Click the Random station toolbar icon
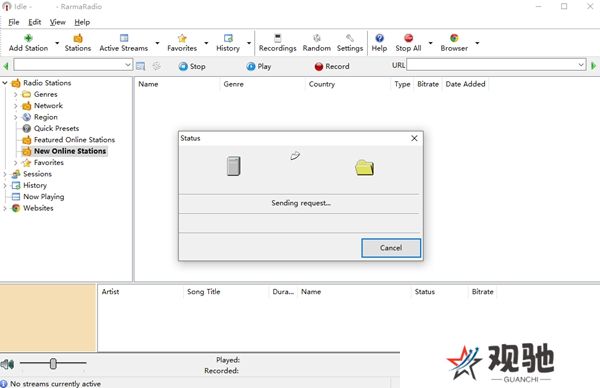 click(316, 42)
